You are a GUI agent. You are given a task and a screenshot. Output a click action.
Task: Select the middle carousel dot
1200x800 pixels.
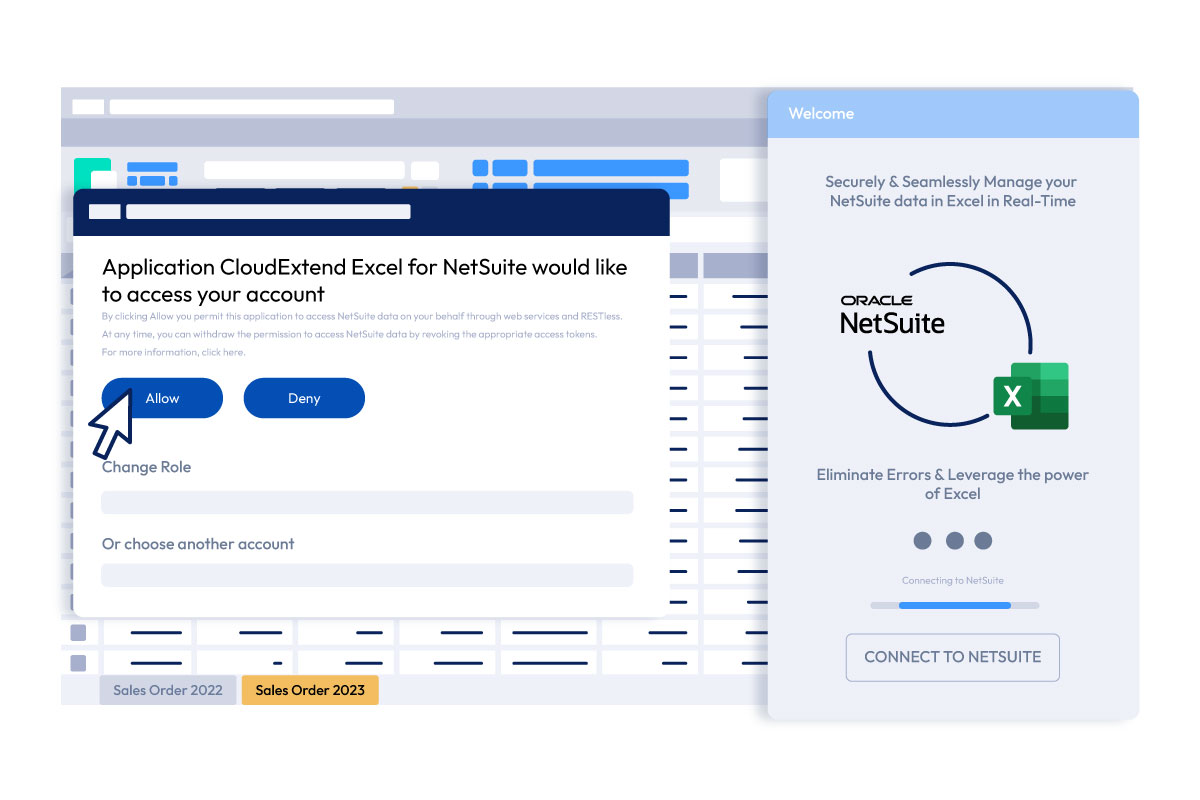tap(954, 541)
